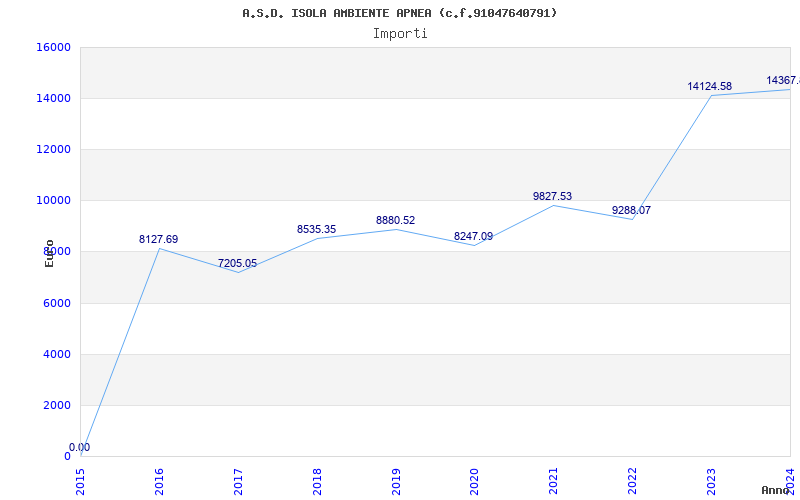Click the 16000 y-axis tick label

tap(53, 47)
